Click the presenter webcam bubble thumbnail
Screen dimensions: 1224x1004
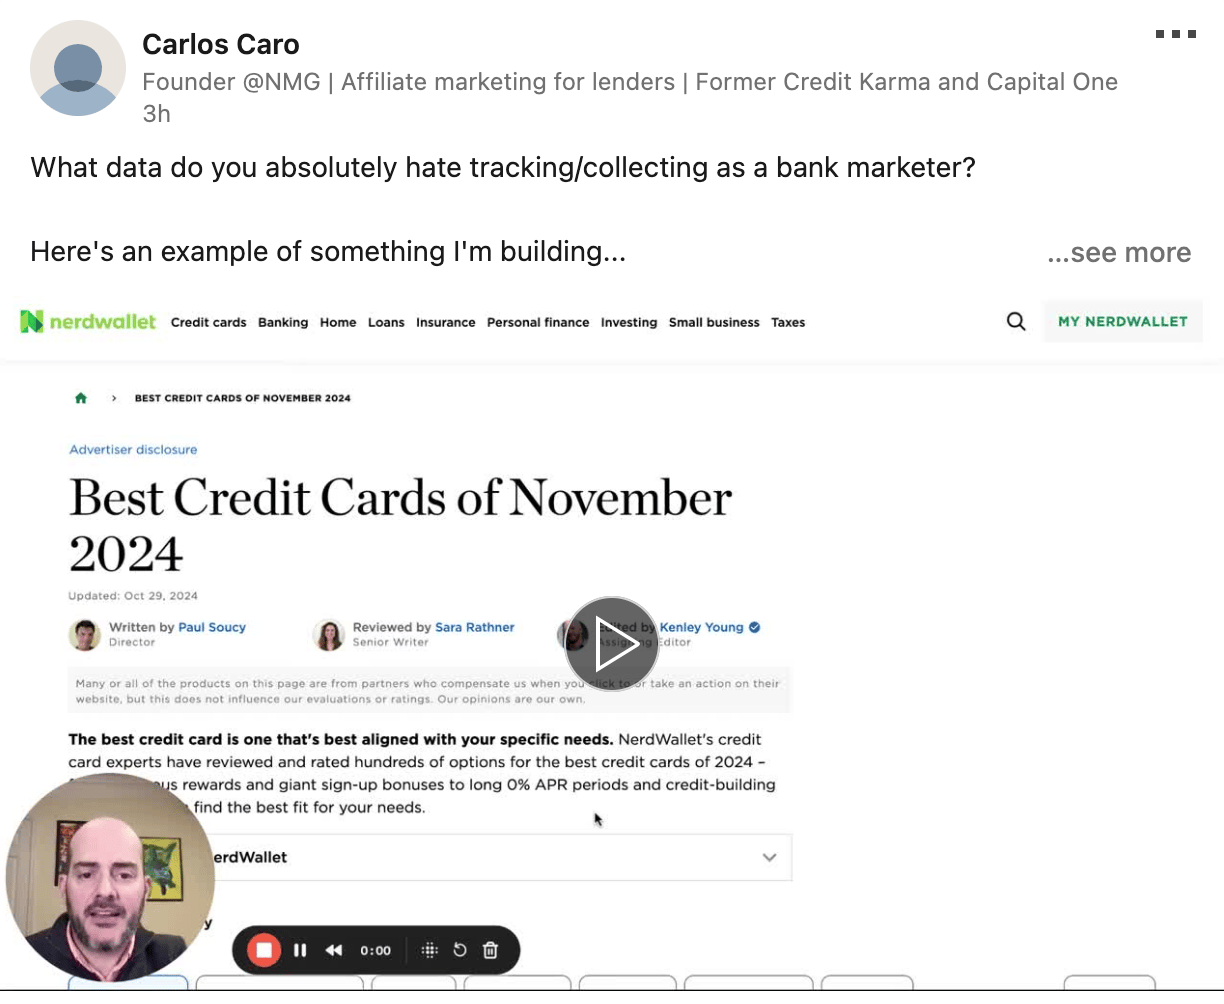click(x=110, y=877)
